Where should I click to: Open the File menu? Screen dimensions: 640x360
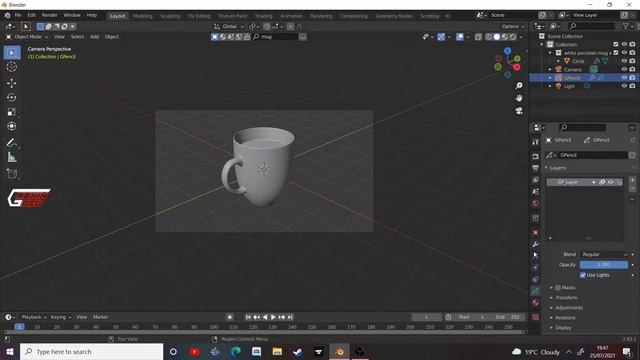(18, 15)
